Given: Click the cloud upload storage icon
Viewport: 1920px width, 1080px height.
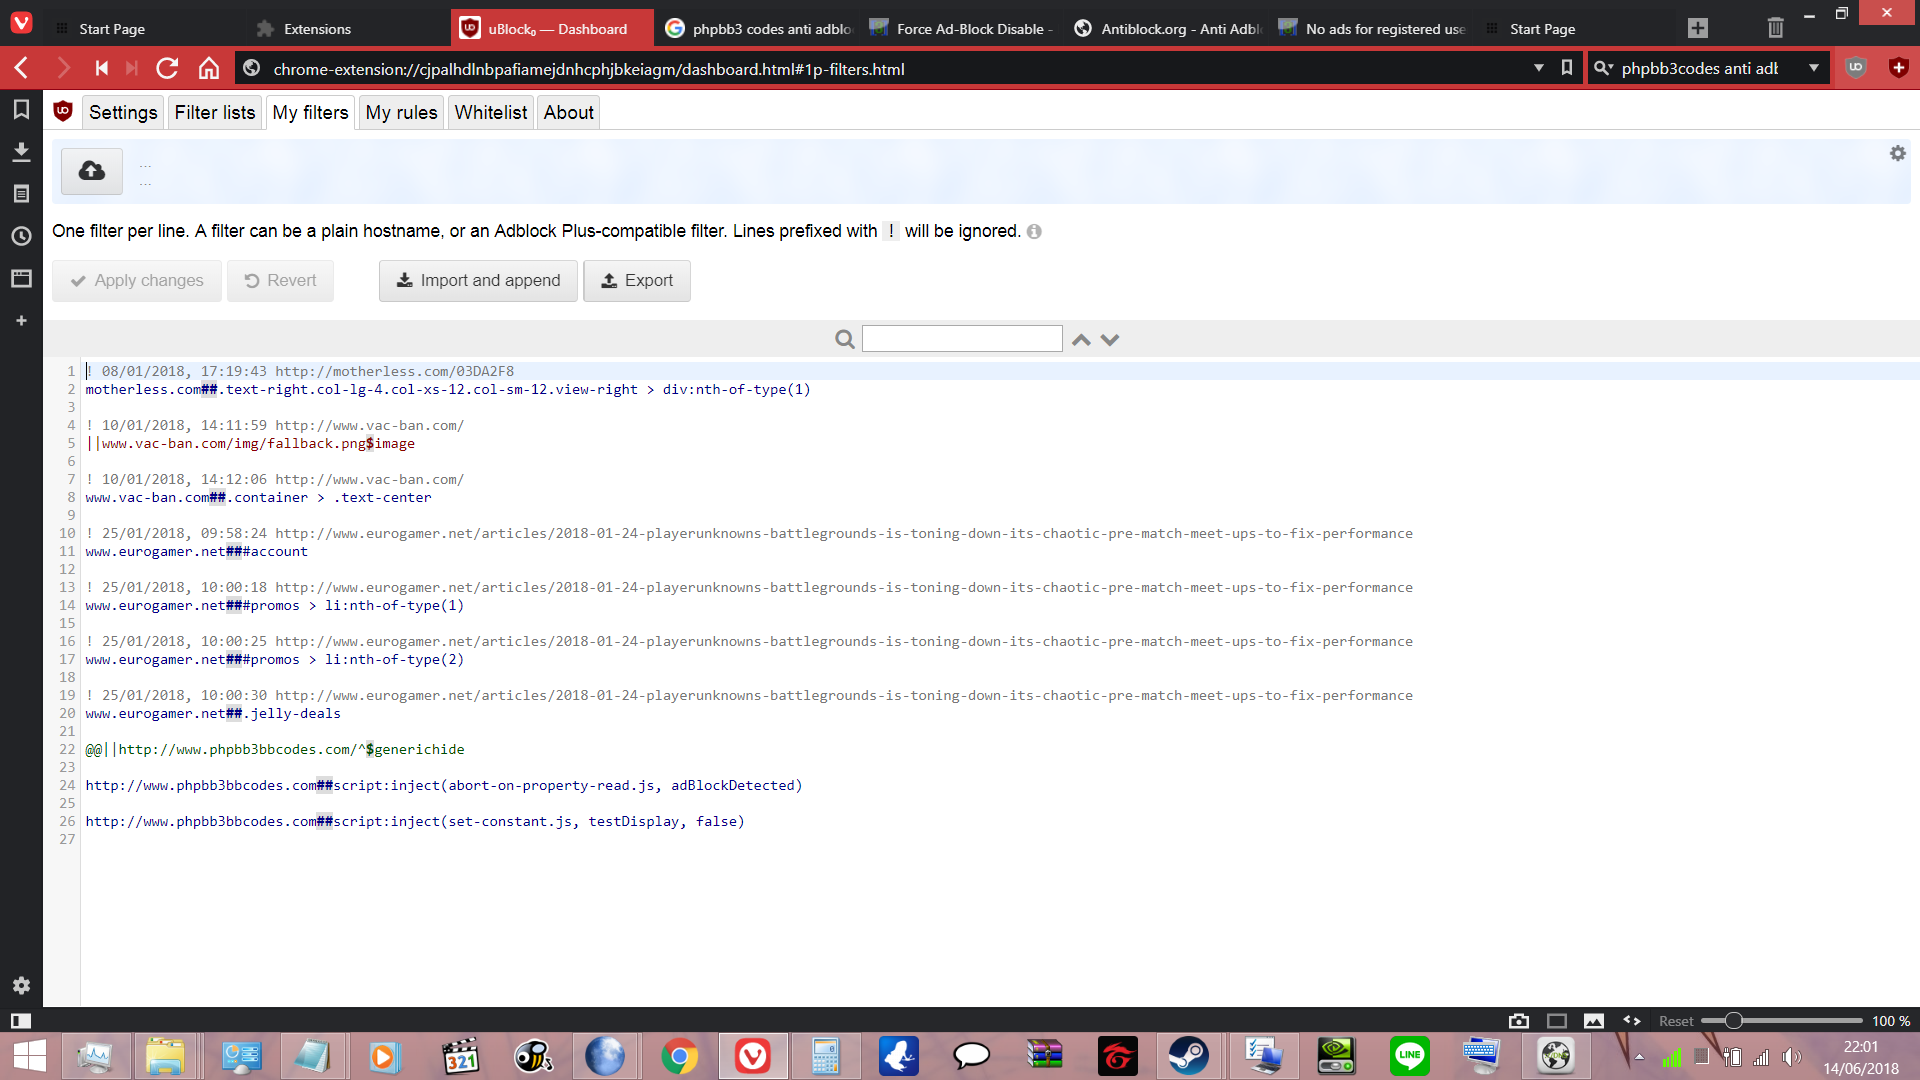Looking at the screenshot, I should (92, 171).
